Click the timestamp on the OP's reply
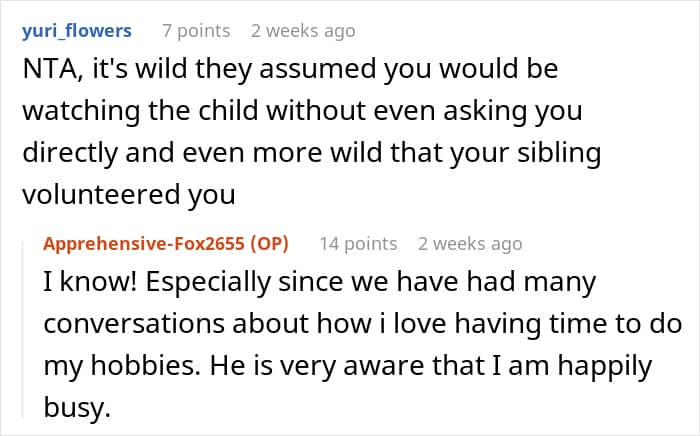700x436 pixels. pyautogui.click(x=470, y=243)
